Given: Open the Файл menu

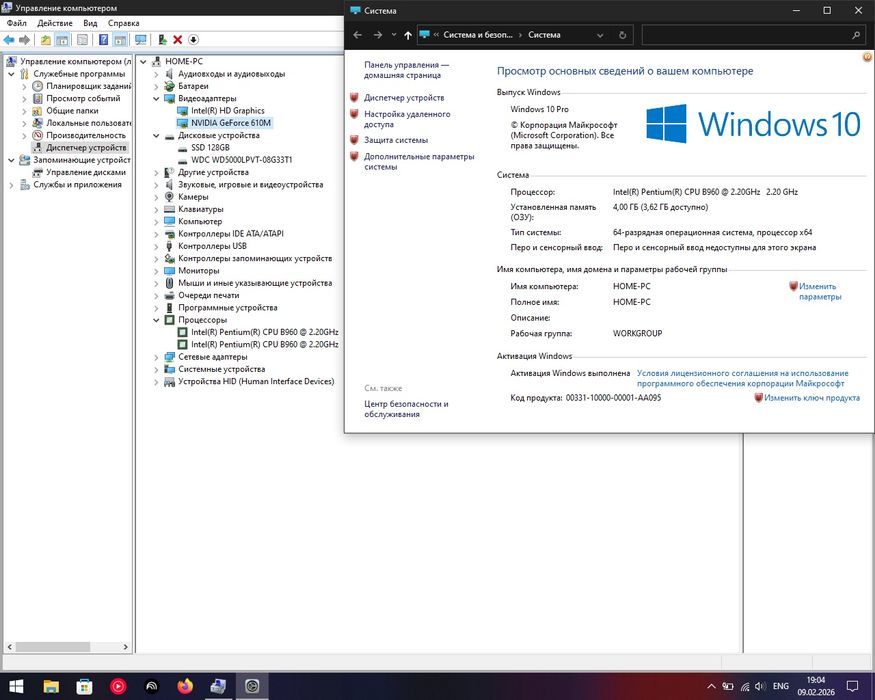Looking at the screenshot, I should click(17, 23).
